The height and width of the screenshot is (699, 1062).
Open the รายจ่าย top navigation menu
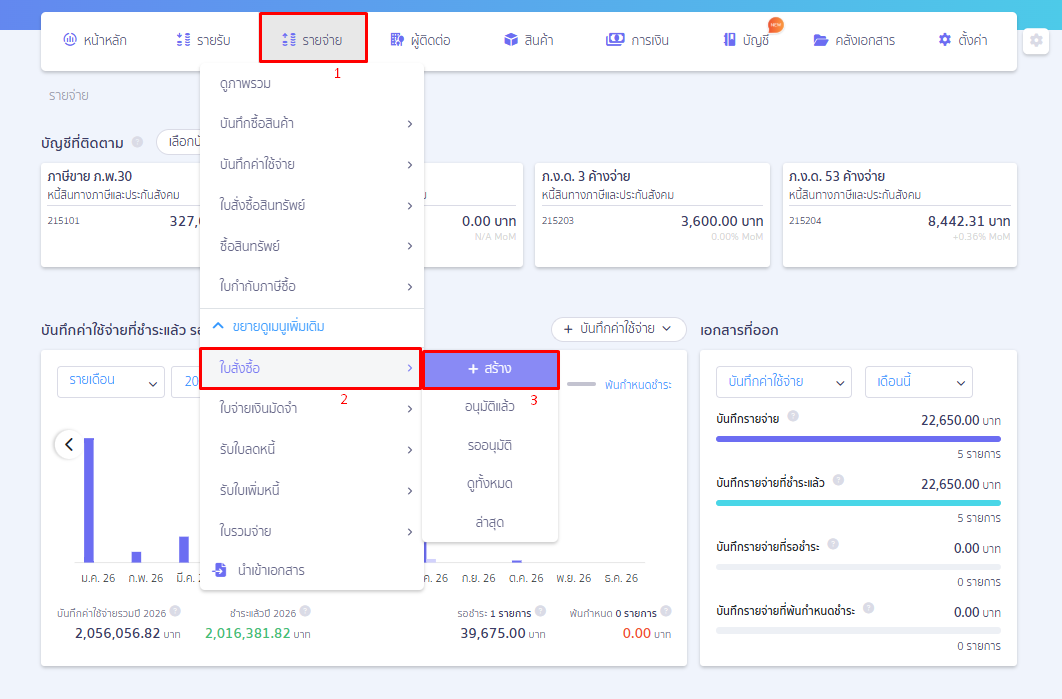tap(313, 39)
